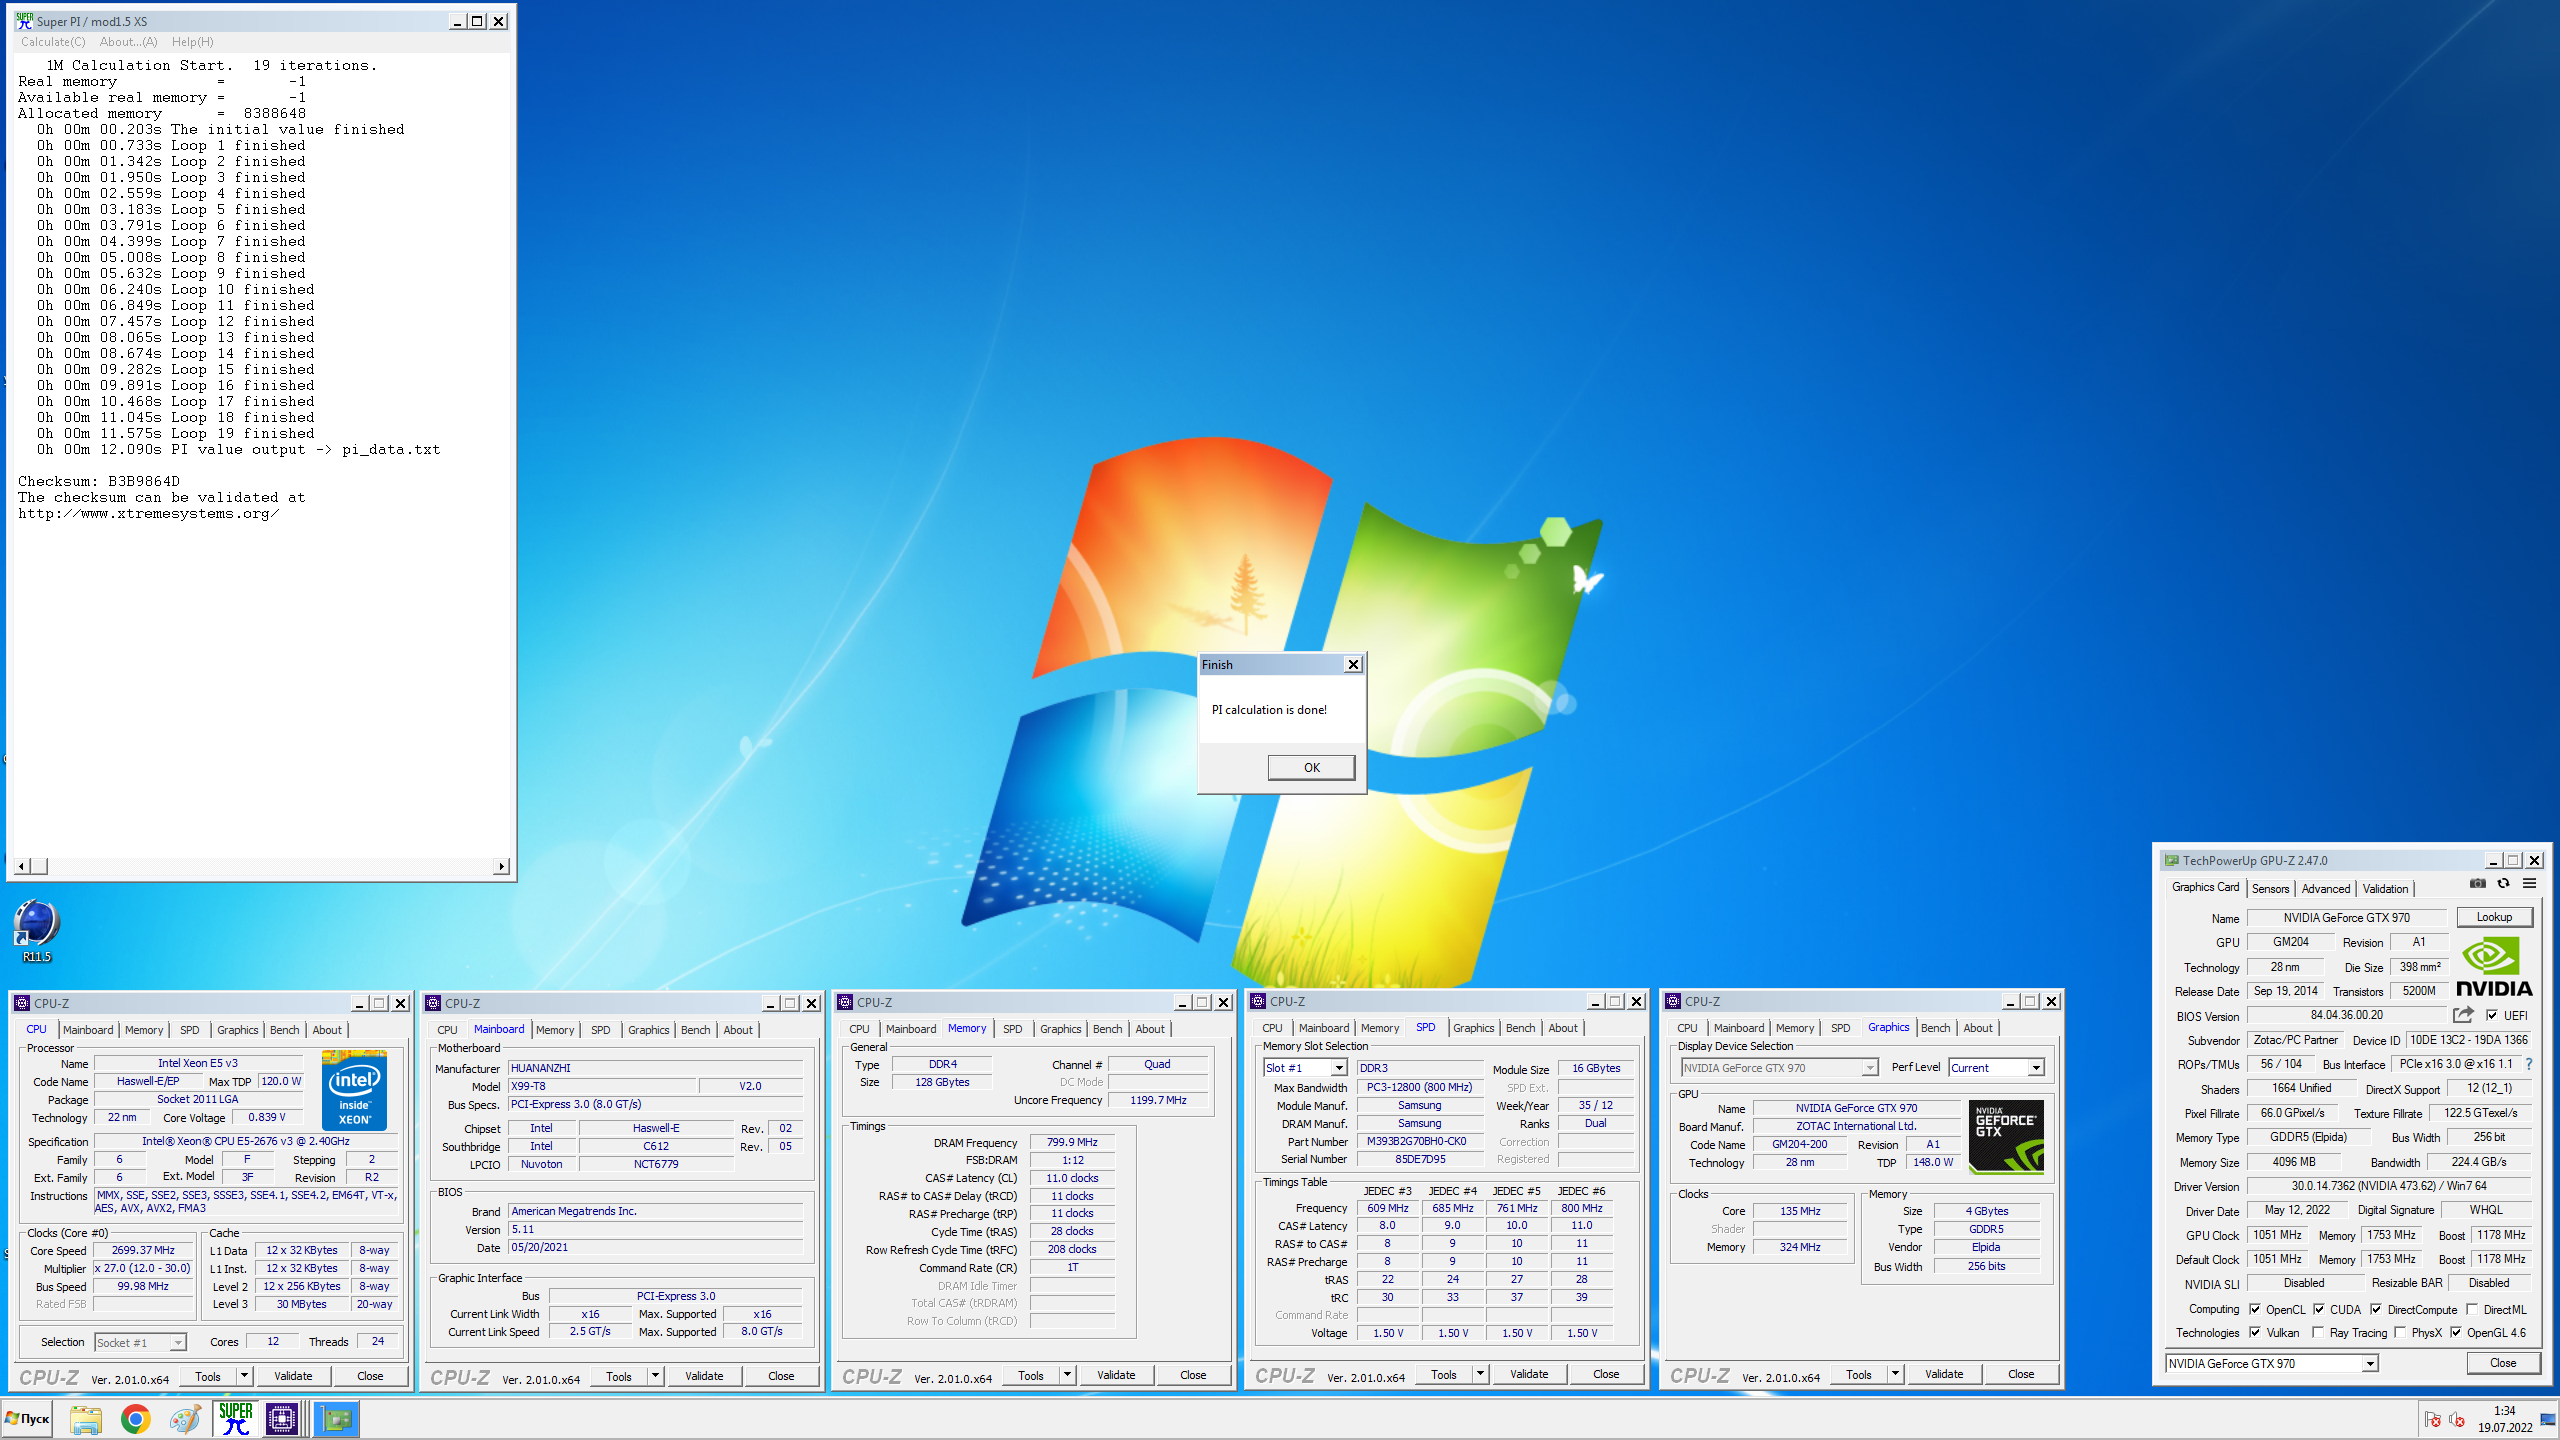Viewport: 2560px width, 1440px height.
Task: Click the NVIDIA logo in GPU-Z
Action: click(x=2493, y=967)
